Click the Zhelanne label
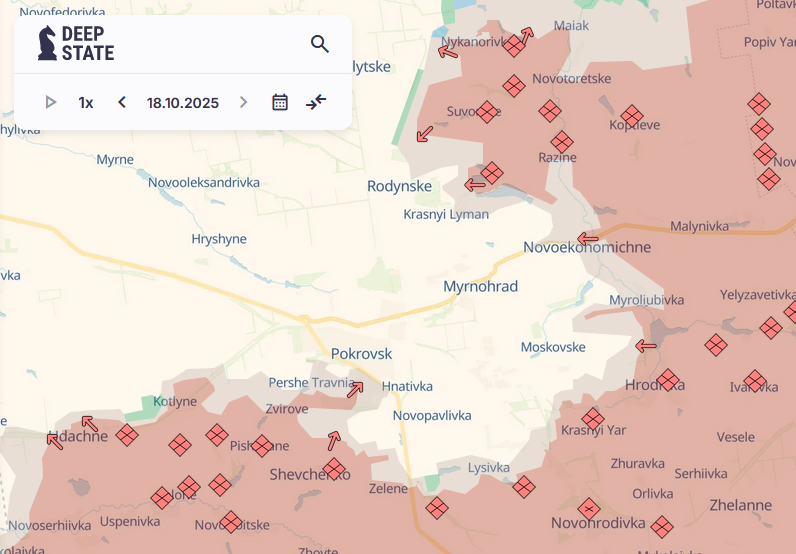This screenshot has width=796, height=554. click(741, 505)
